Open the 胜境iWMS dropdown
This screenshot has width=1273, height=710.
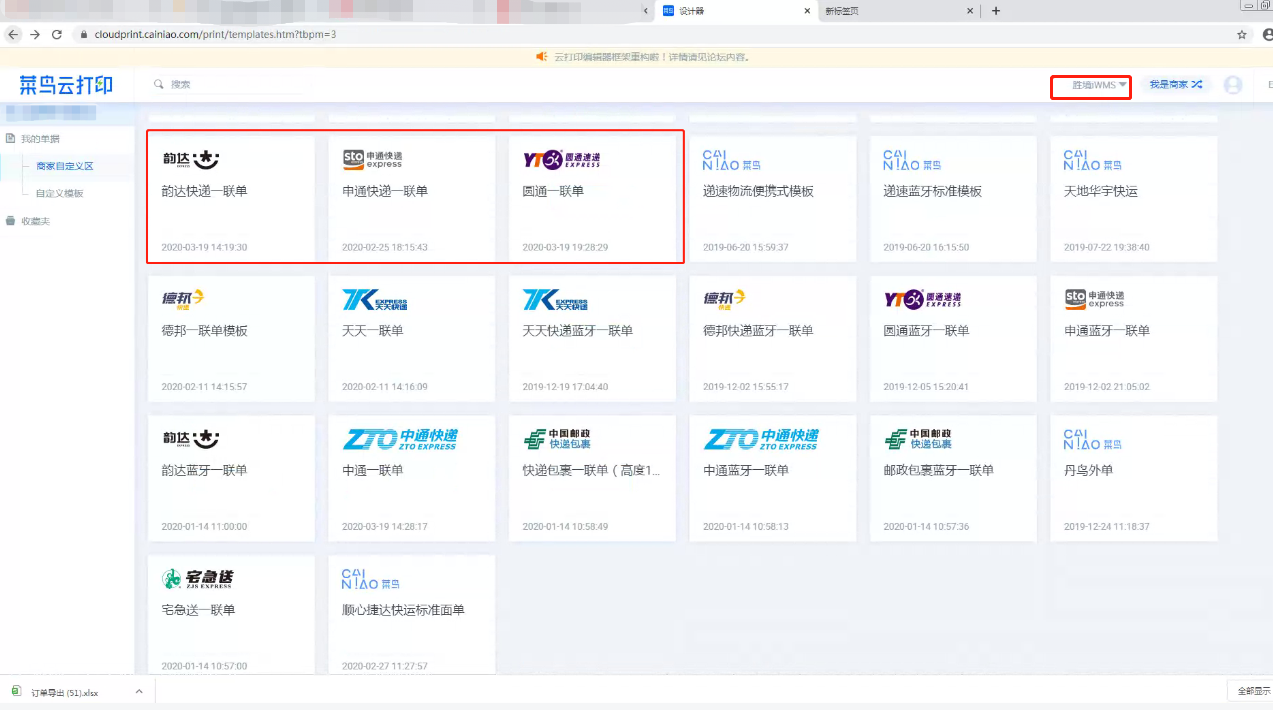(x=1099, y=85)
